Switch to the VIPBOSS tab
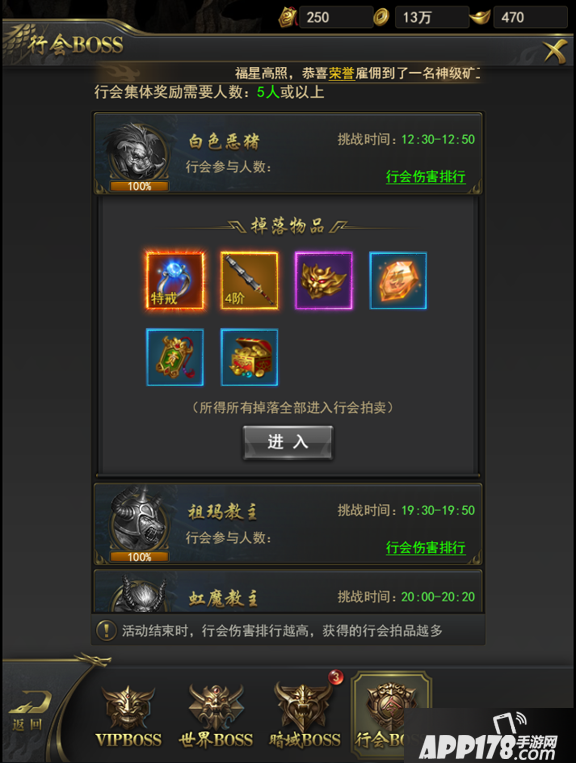This screenshot has width=576, height=763. point(128,717)
